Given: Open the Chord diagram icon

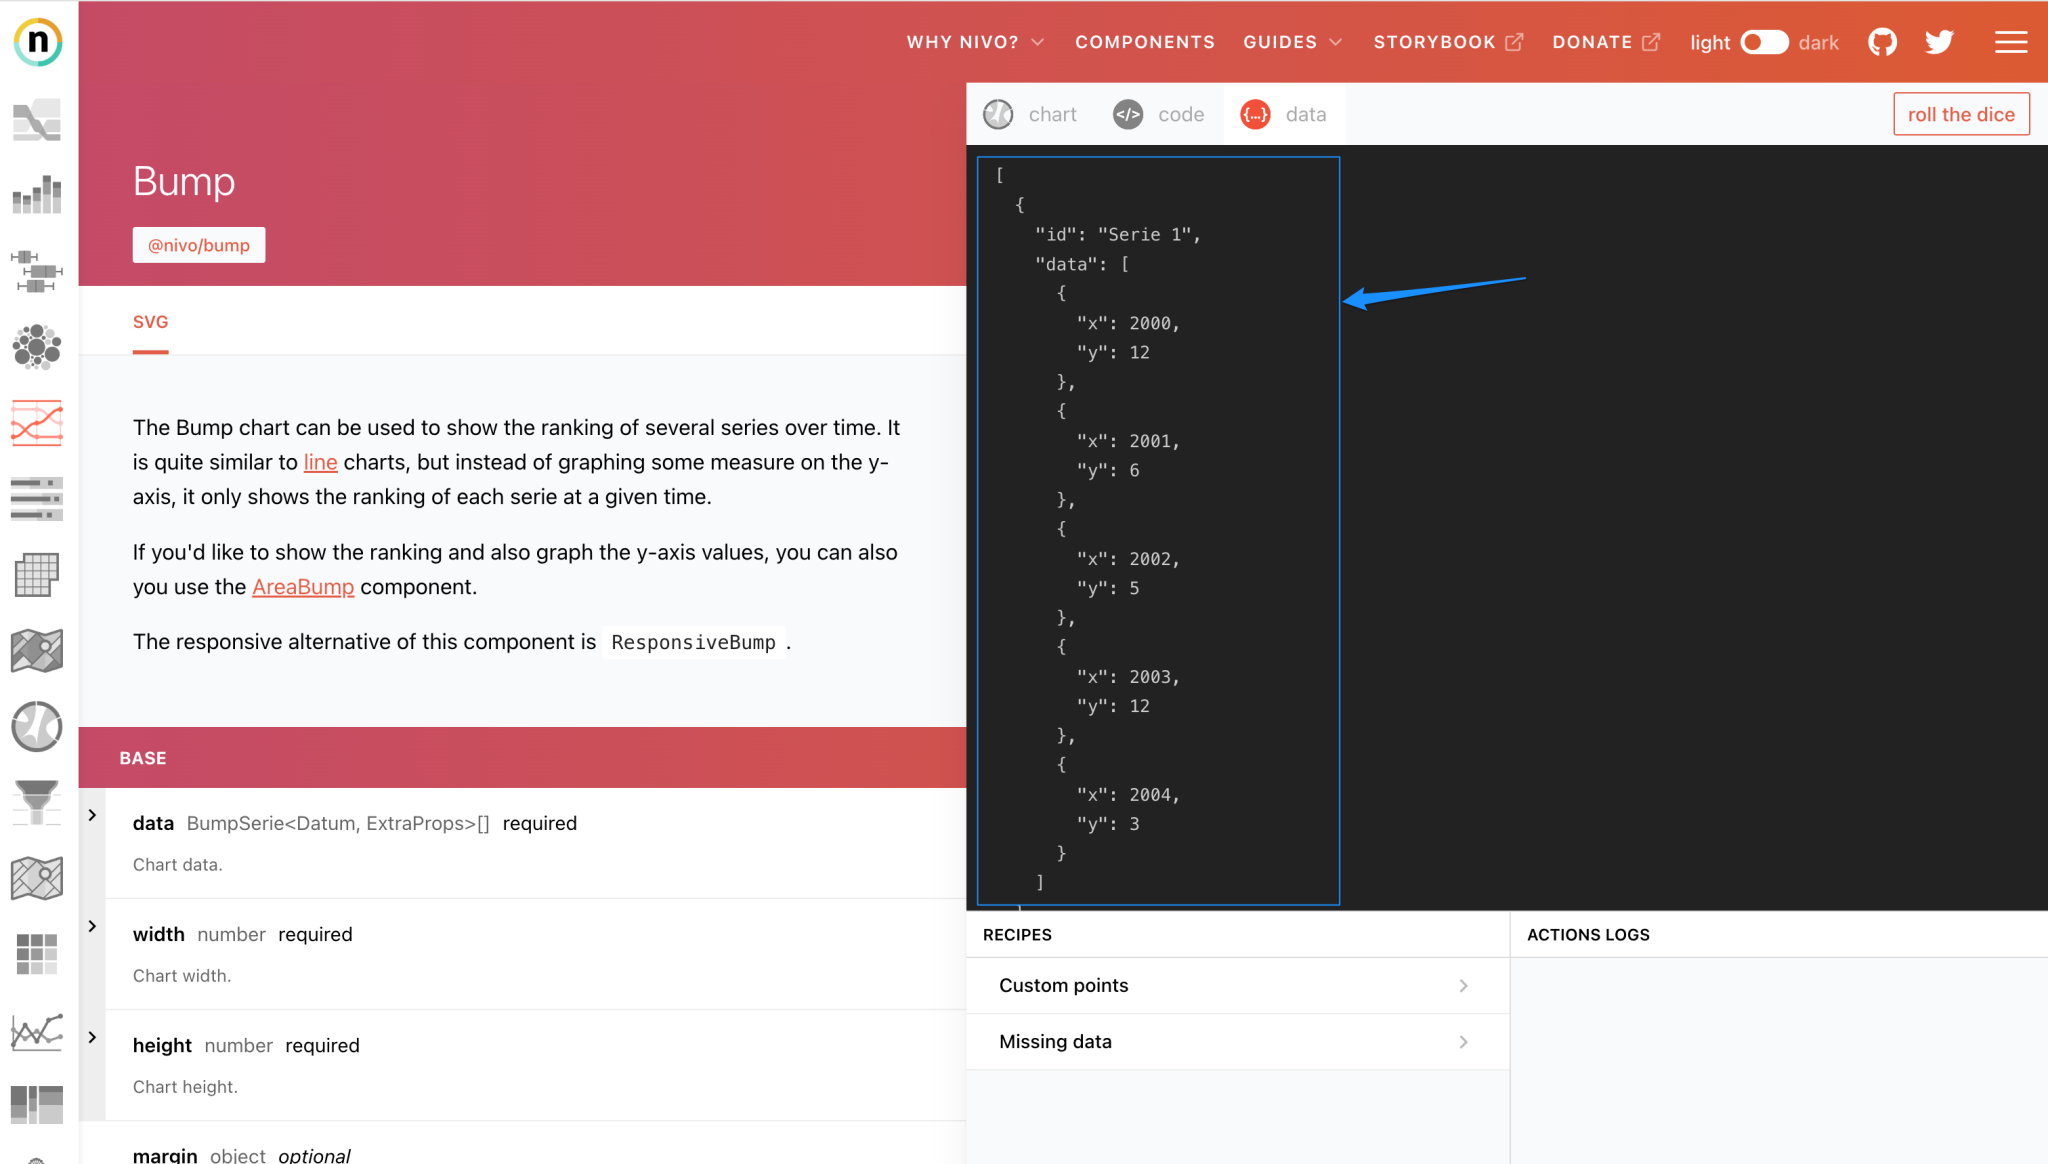Looking at the screenshot, I should 37,727.
